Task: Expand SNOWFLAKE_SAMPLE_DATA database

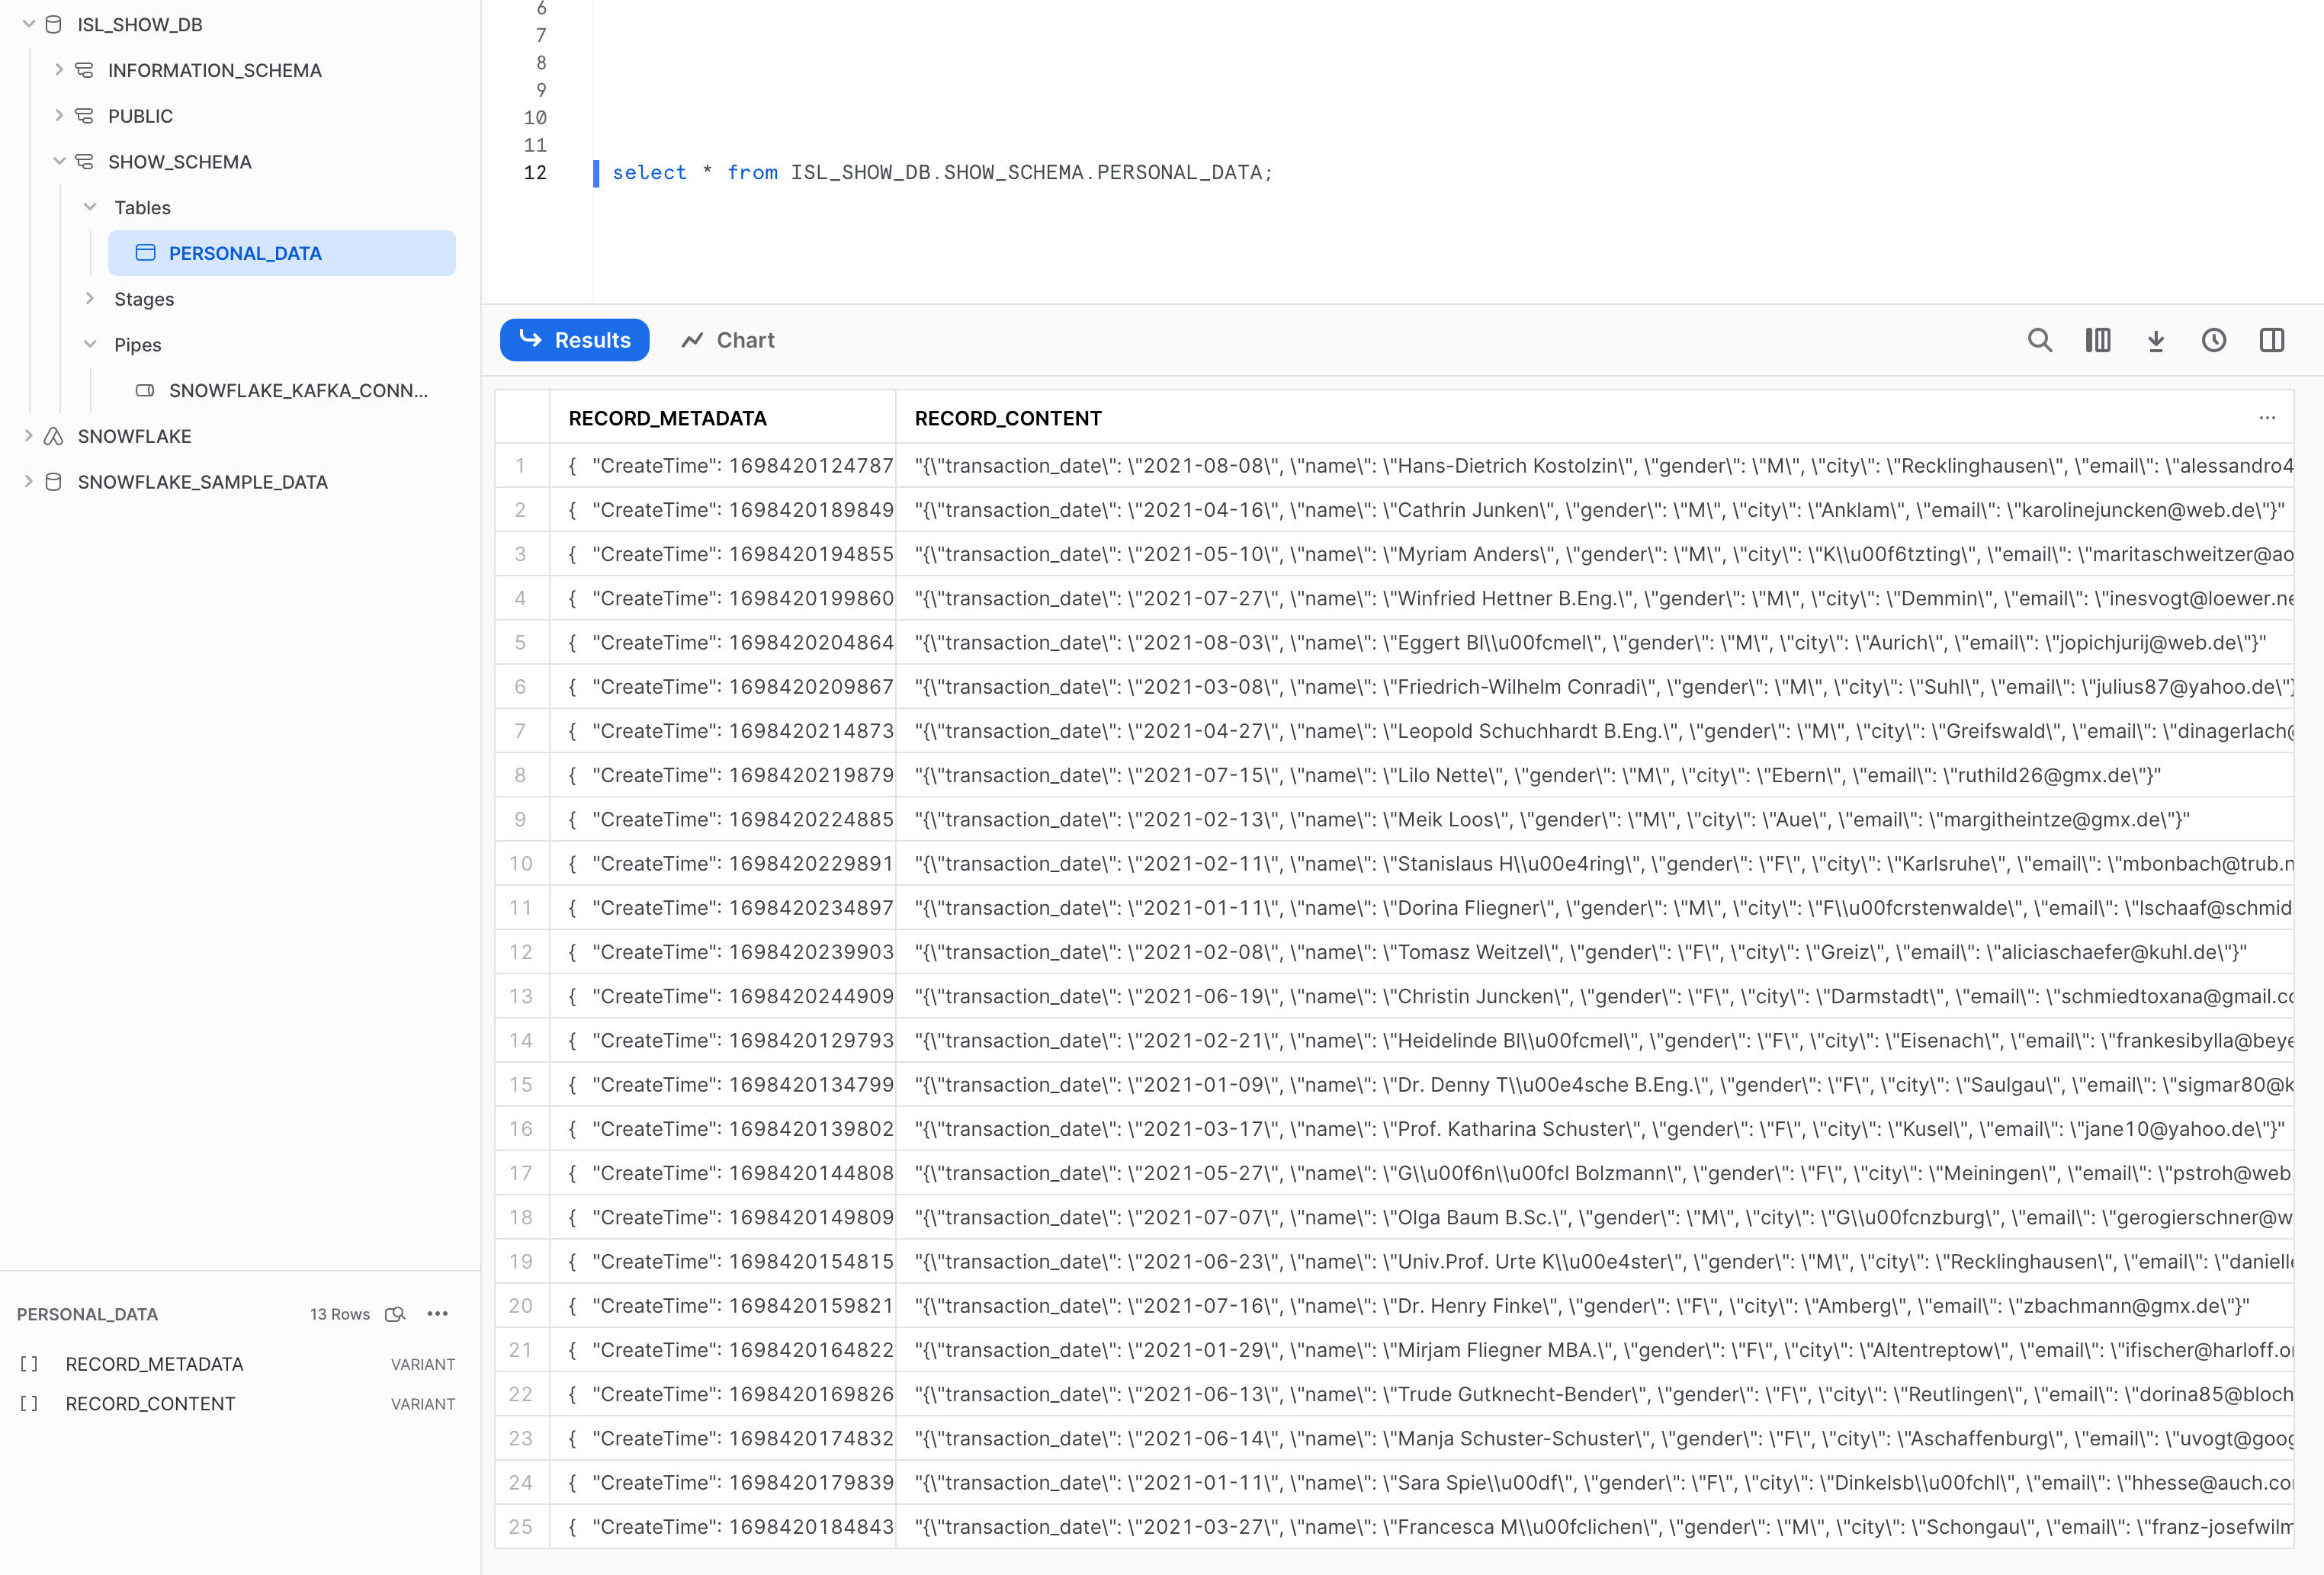Action: 28,481
